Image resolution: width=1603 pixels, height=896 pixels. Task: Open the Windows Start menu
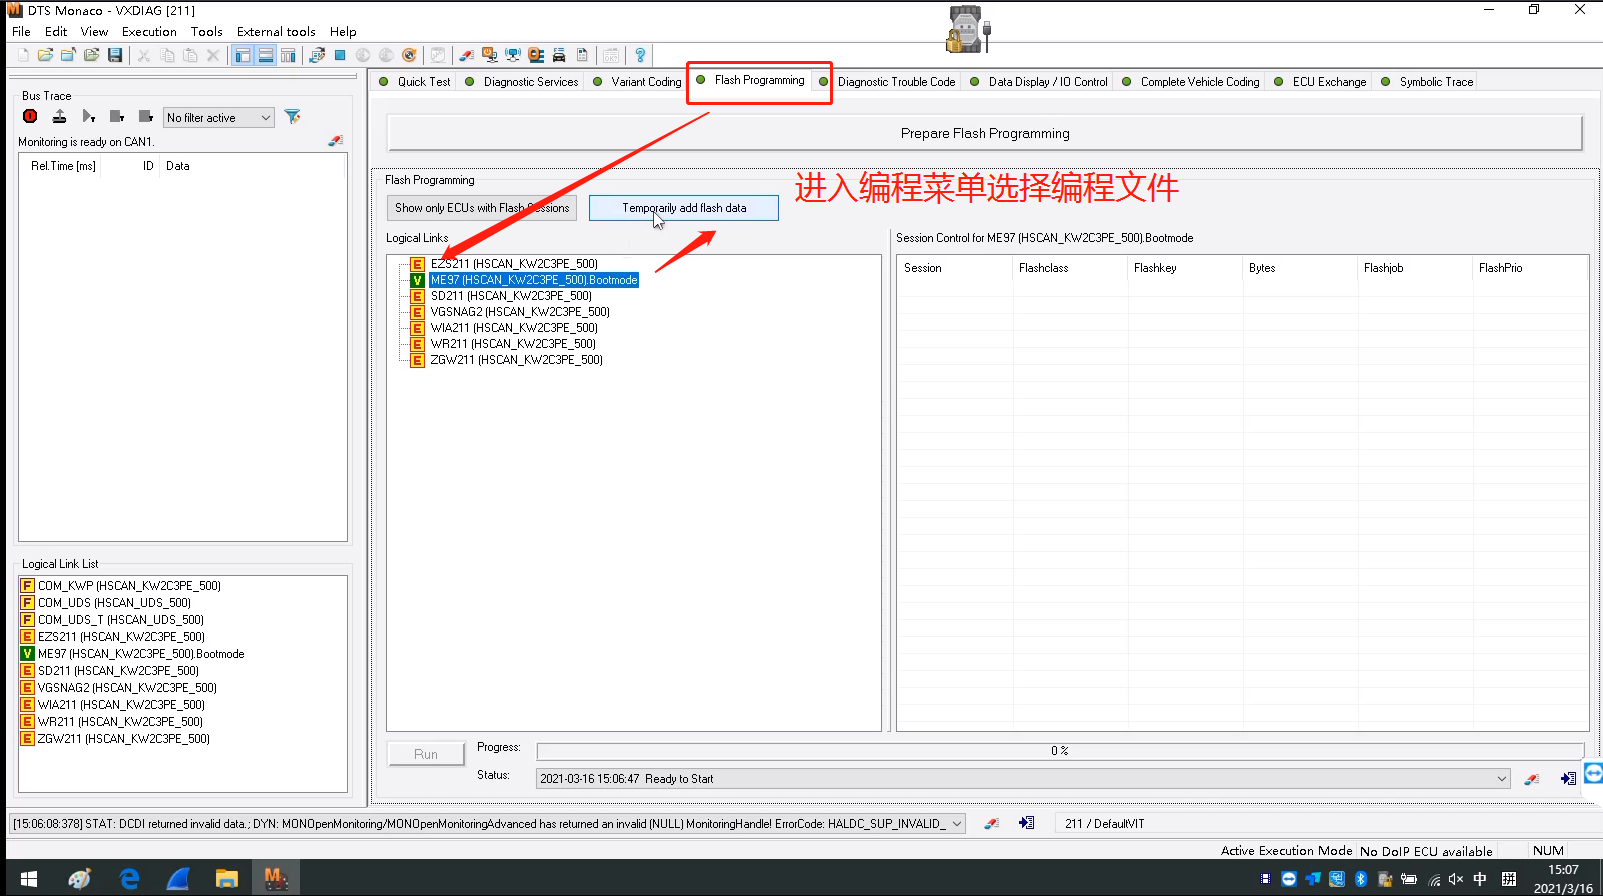click(28, 879)
